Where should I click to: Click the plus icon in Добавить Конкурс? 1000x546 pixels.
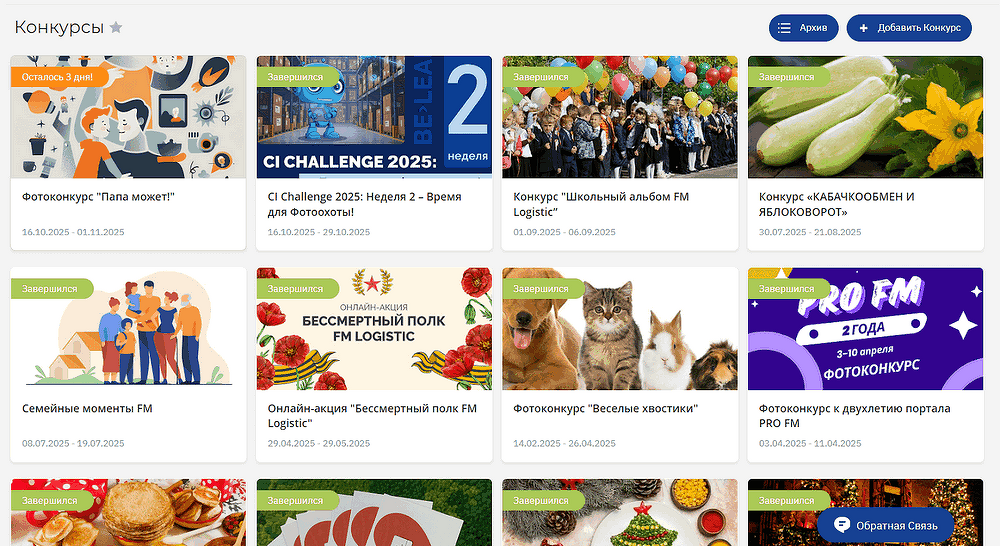pyautogui.click(x=863, y=28)
